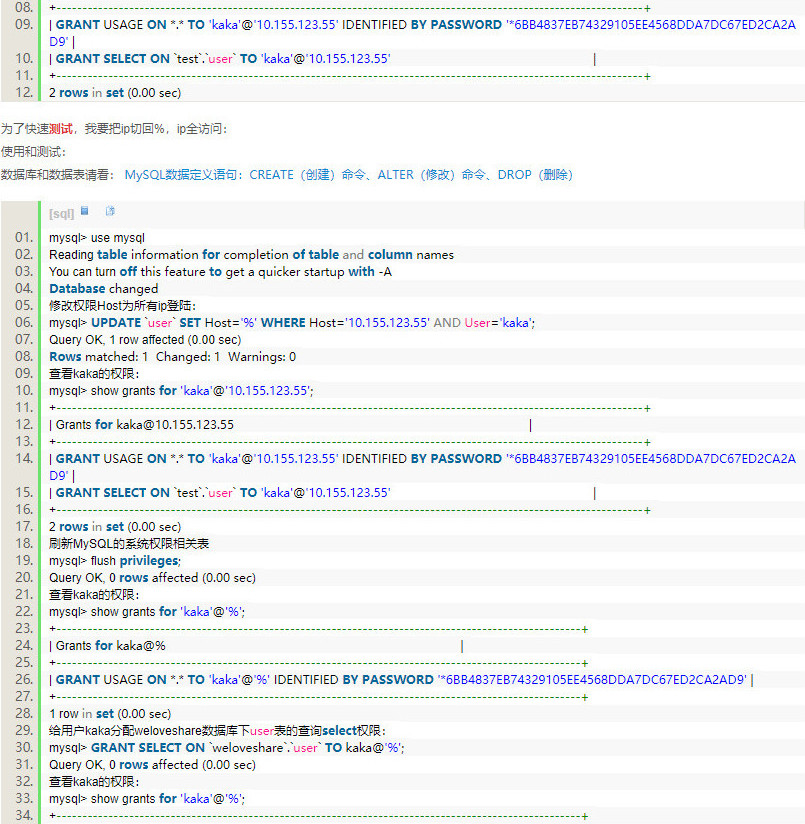This screenshot has width=805, height=824.
Task: Click the GRANT USAGE ON *.* TO 'kaka'@'%' line
Action: click(x=401, y=680)
